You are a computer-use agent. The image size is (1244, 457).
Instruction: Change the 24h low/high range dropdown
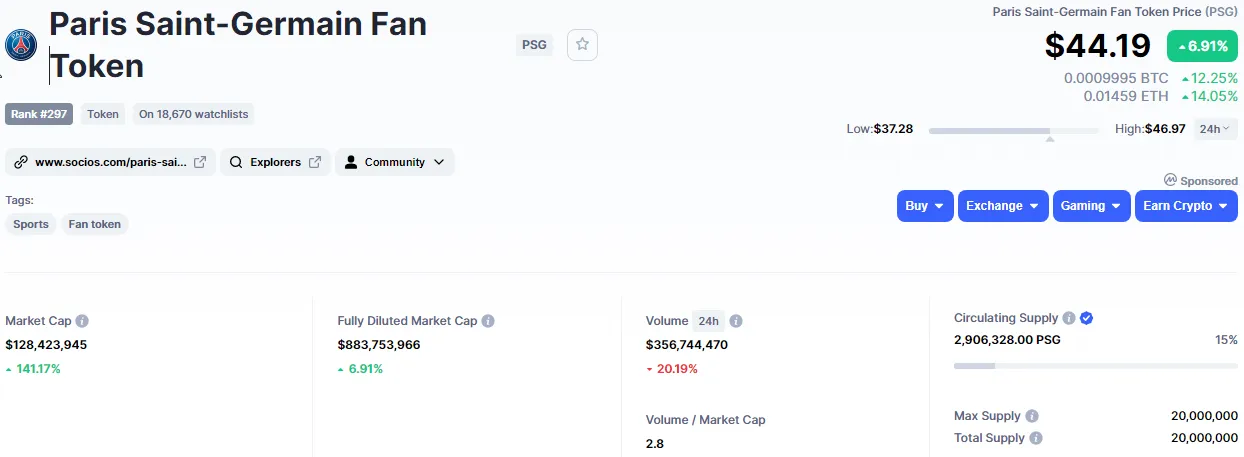tap(1215, 129)
